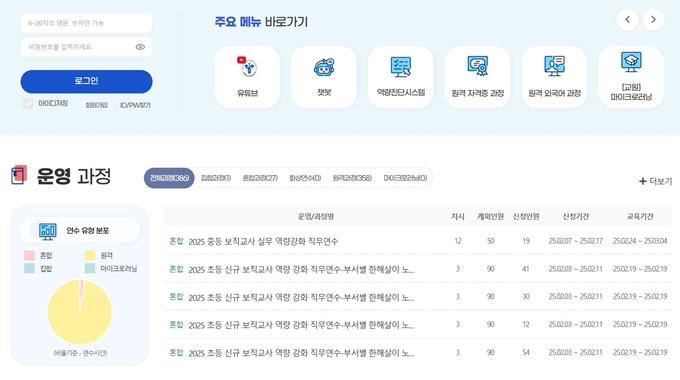Click the 주요 메뉴 바로가기 heading
This screenshot has height=380, width=680.
point(261,22)
